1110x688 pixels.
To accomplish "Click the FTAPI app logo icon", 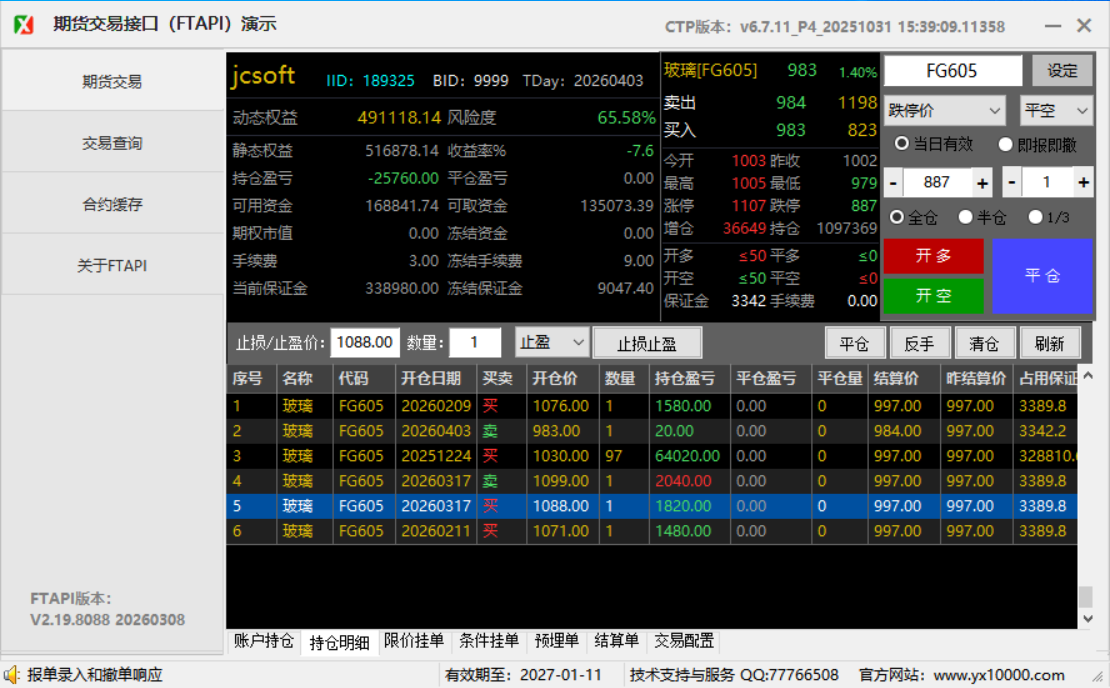I will (24, 25).
